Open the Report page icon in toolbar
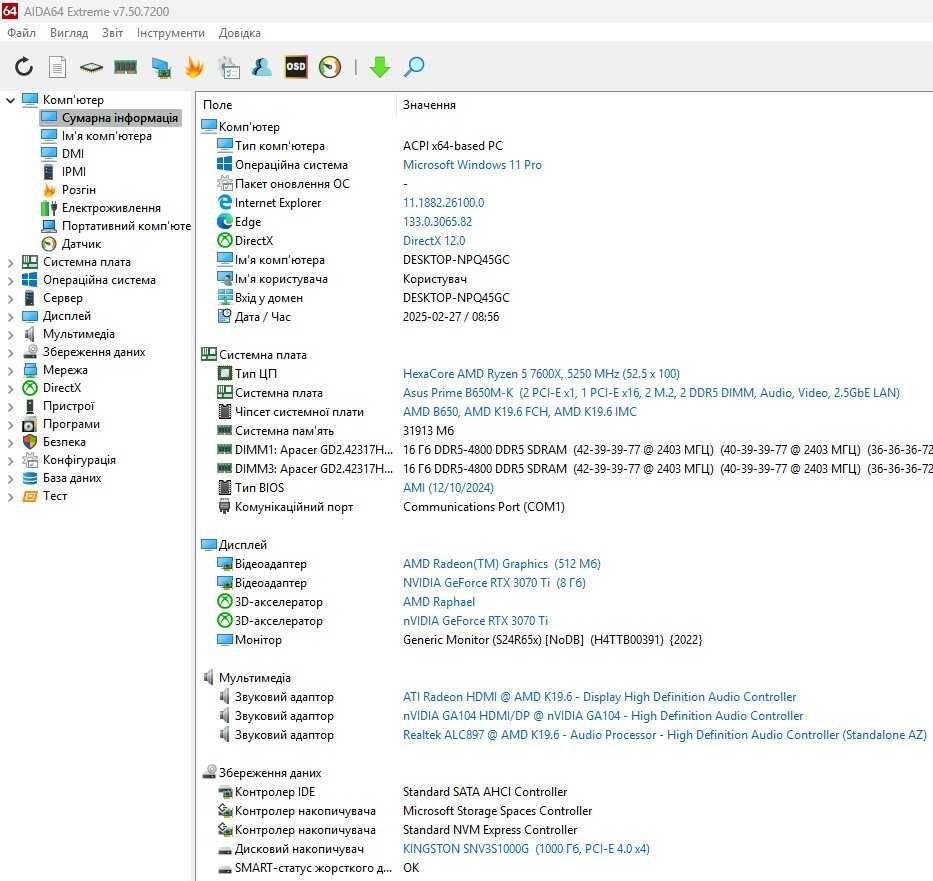The height and width of the screenshot is (881, 933). 58,67
